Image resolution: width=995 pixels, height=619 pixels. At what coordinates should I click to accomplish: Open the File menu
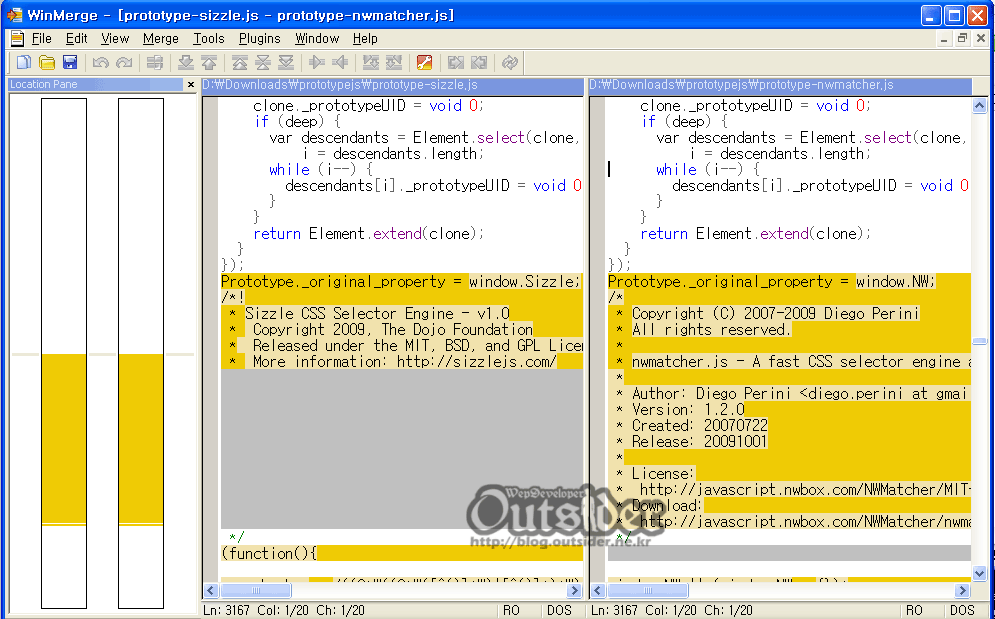coord(41,39)
